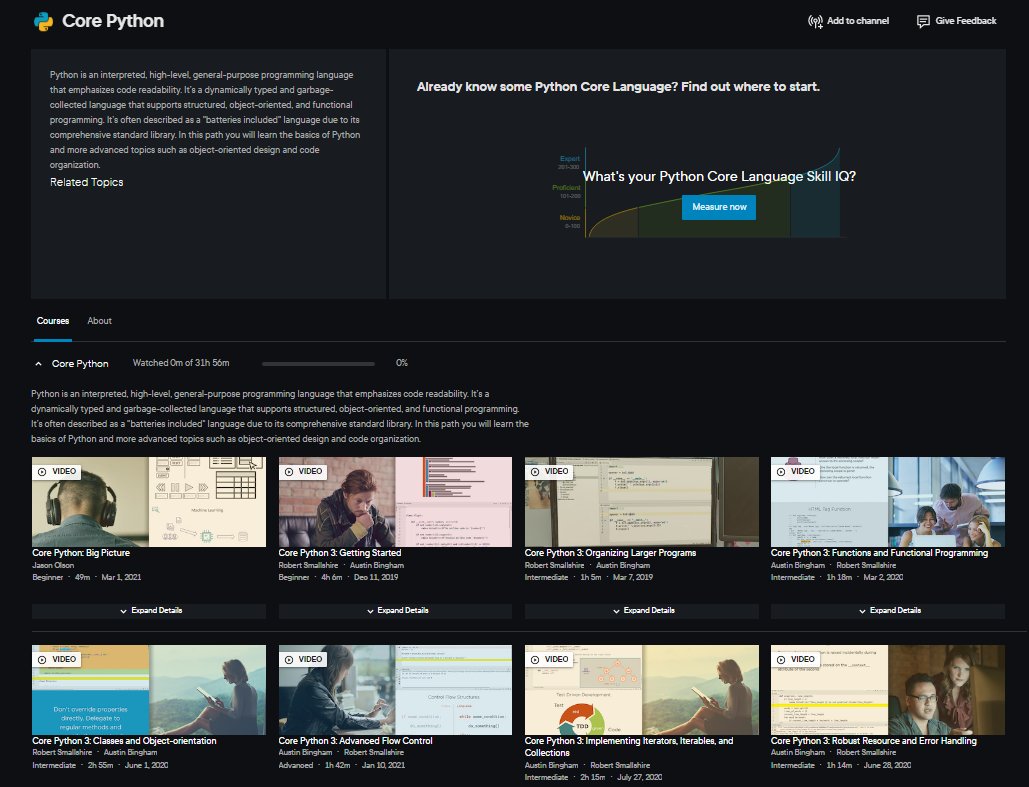Click author Jason Olson
The image size is (1029, 787).
pos(53,565)
